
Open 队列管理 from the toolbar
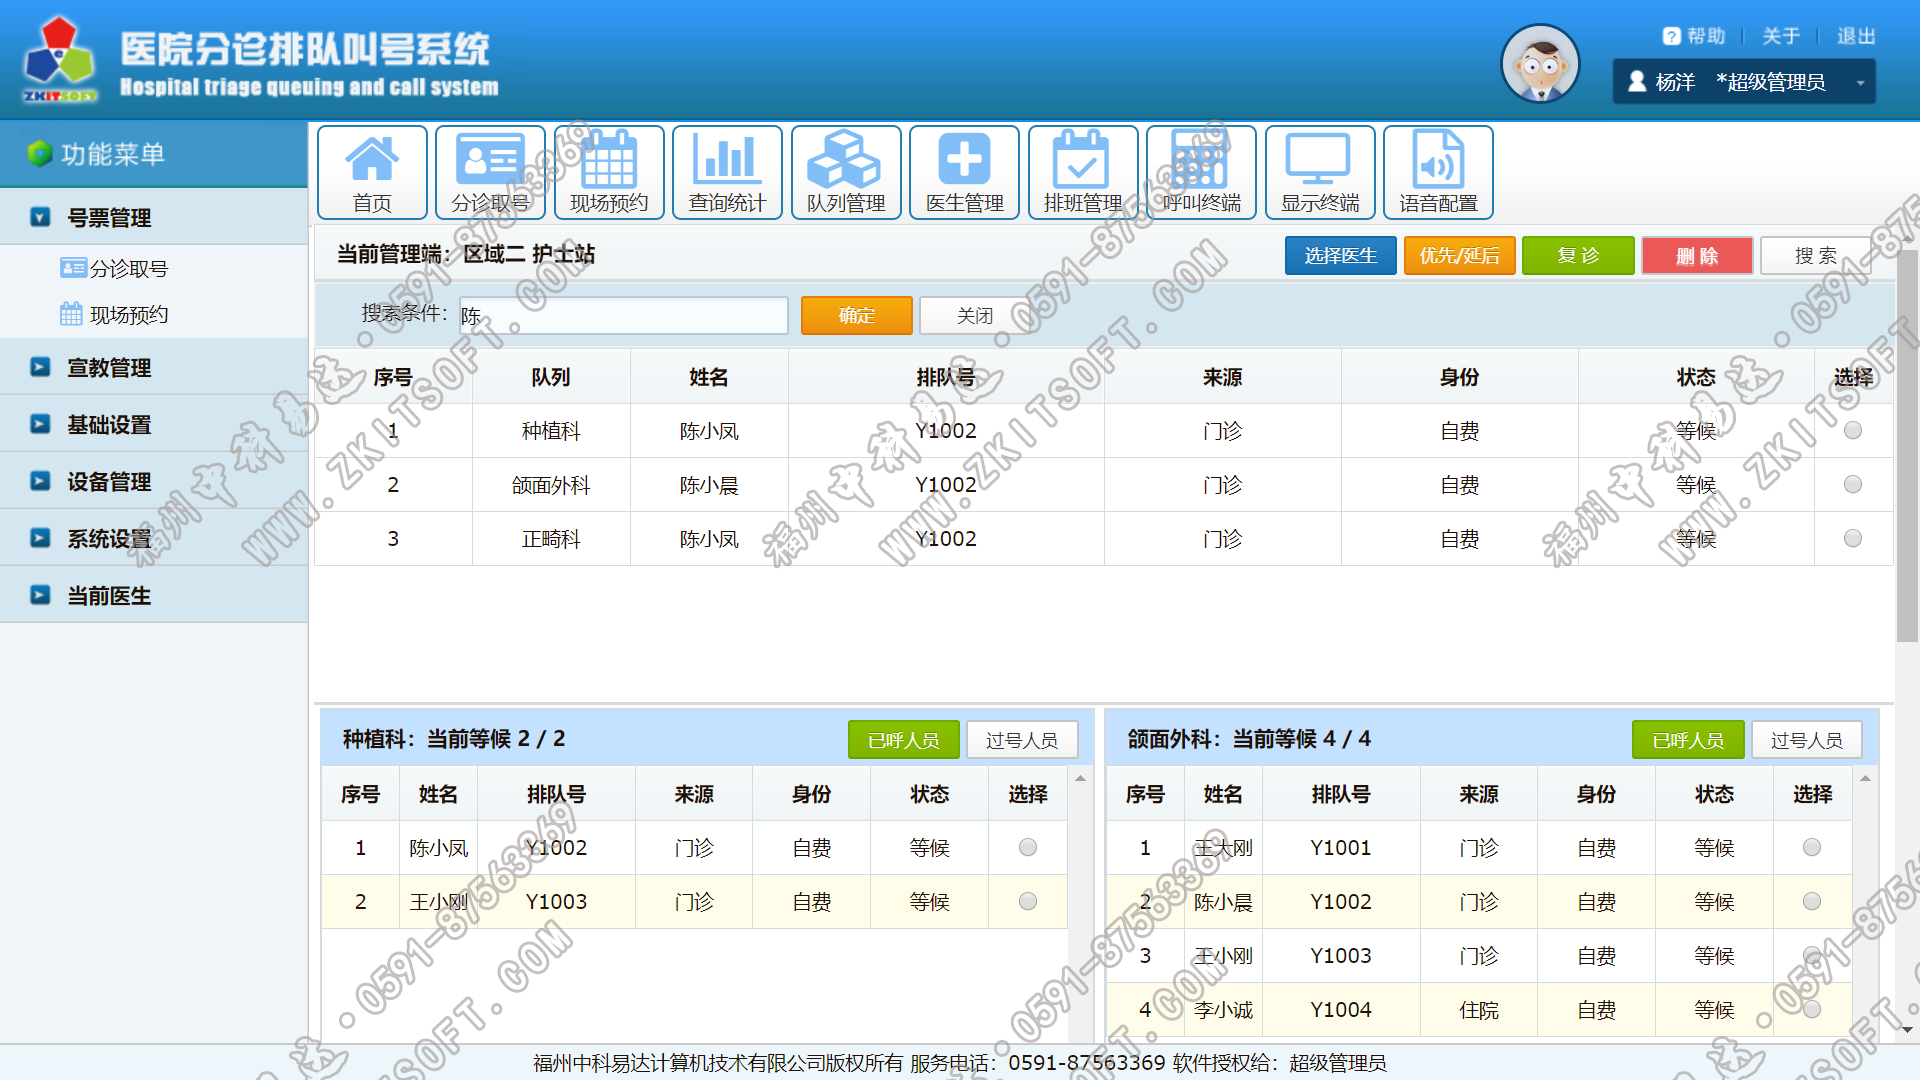pyautogui.click(x=845, y=171)
